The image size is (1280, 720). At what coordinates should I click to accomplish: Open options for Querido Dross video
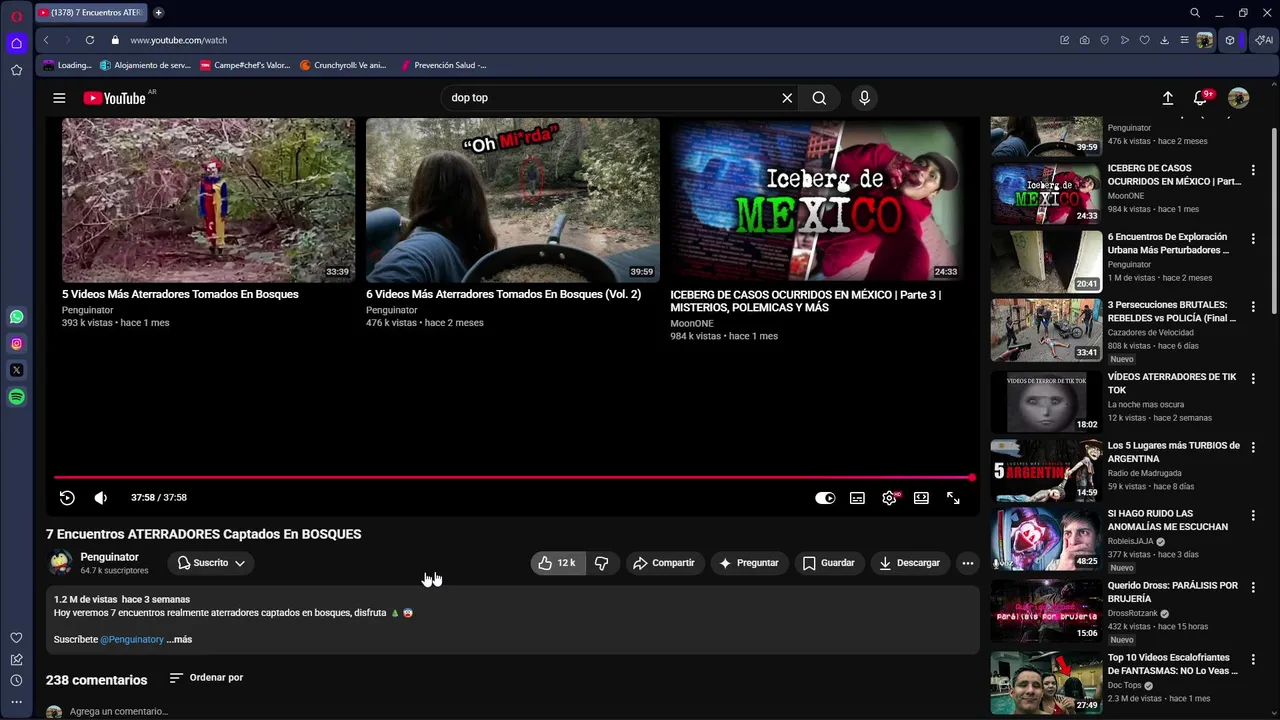[1253, 587]
